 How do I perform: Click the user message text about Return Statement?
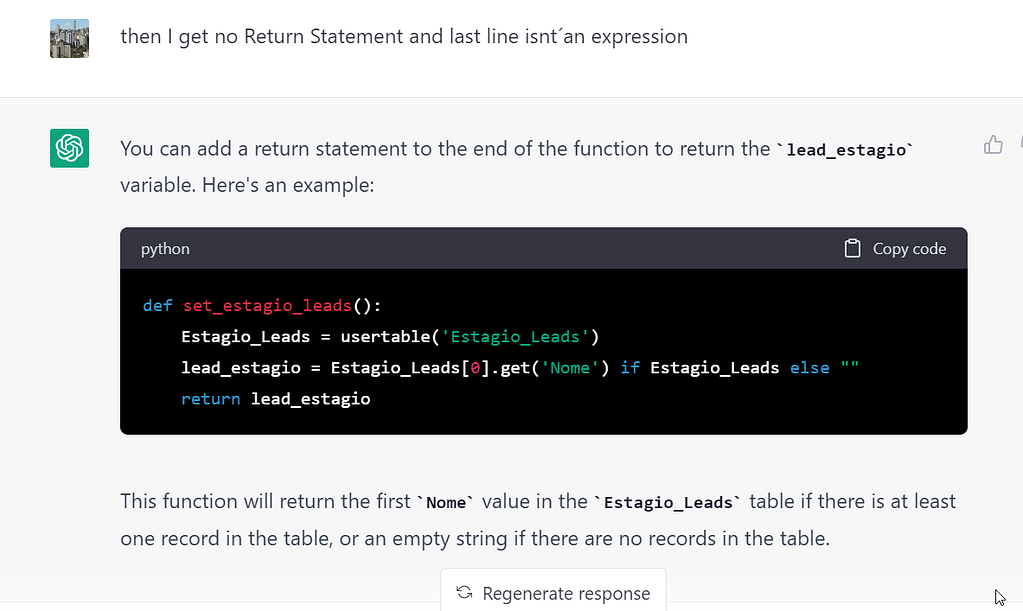pos(403,35)
